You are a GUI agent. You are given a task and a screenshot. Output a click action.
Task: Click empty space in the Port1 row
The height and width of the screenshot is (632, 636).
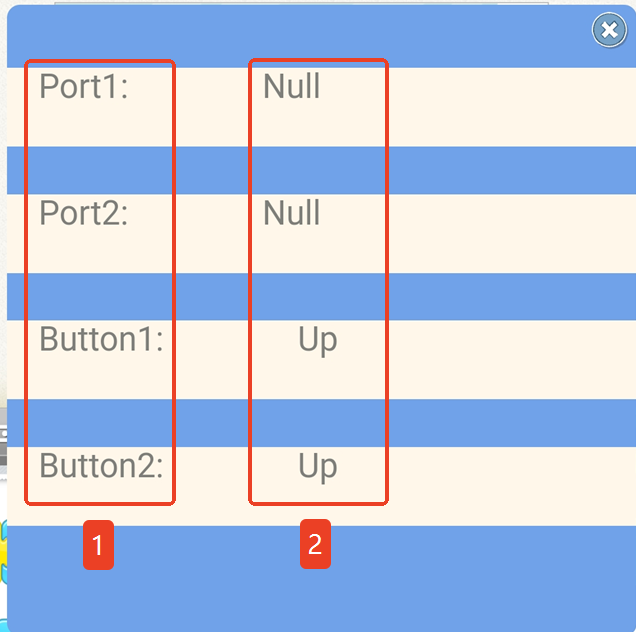coord(511,107)
